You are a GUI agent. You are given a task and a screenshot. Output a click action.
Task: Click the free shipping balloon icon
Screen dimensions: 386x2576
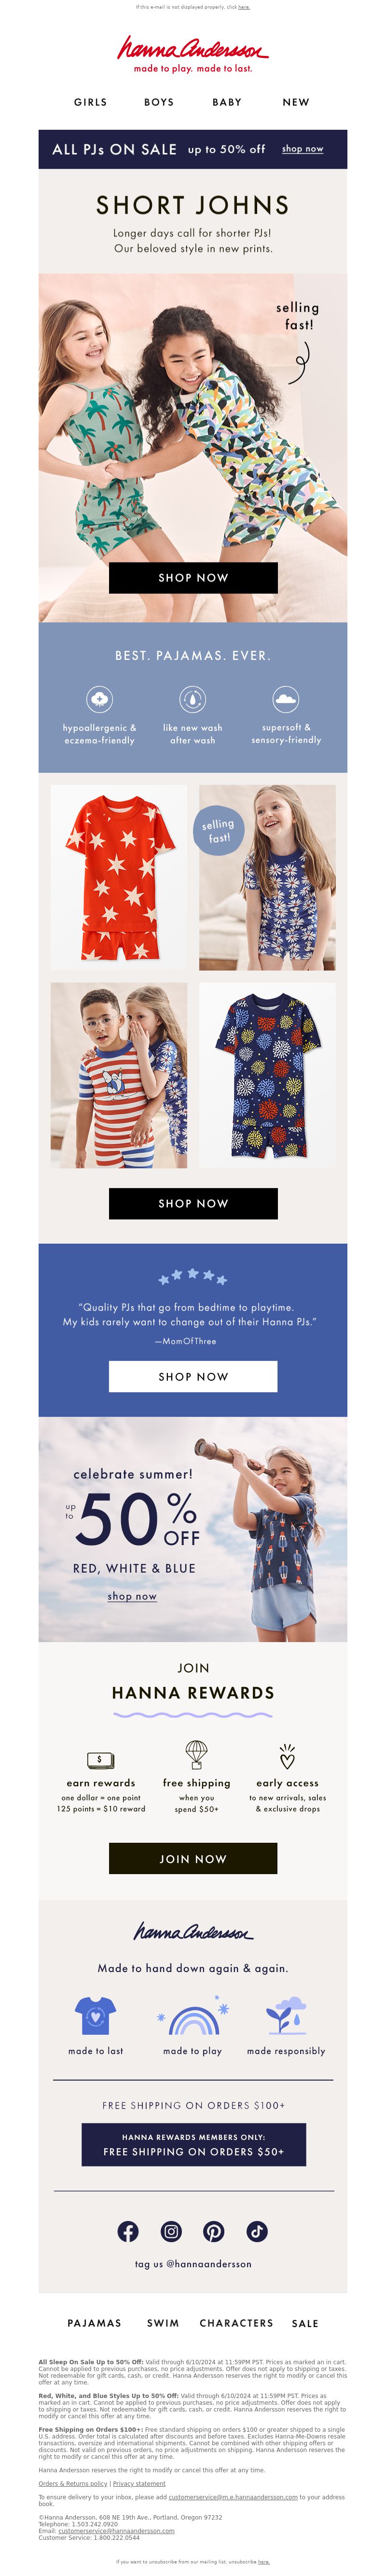click(x=196, y=1754)
